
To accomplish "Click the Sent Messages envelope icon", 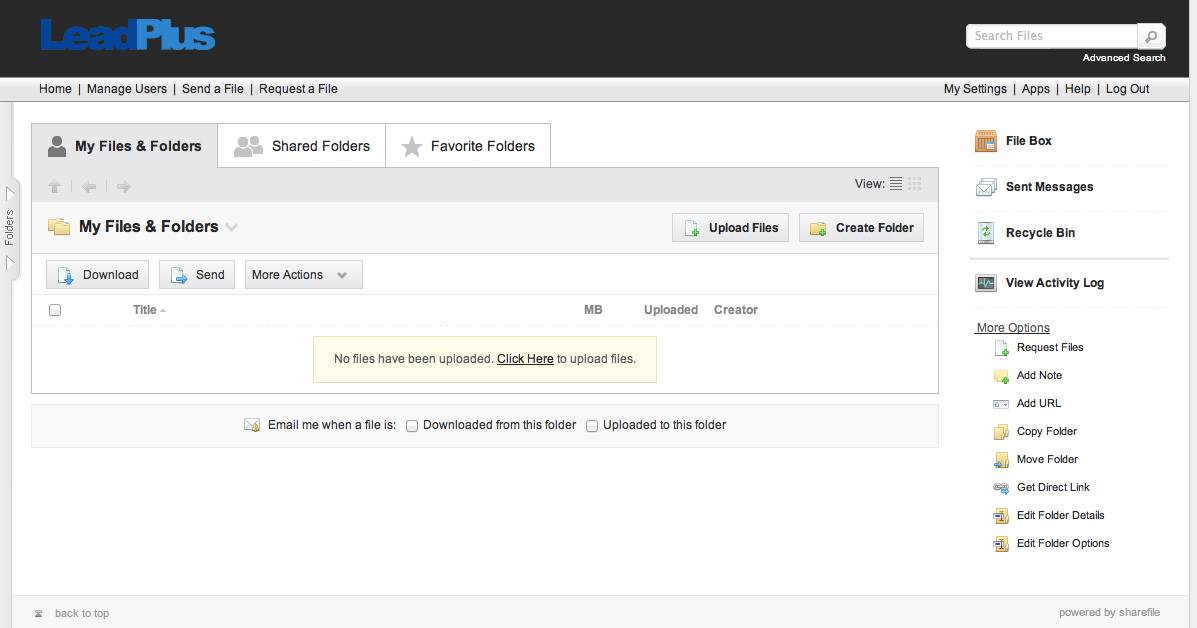I will click(x=986, y=187).
